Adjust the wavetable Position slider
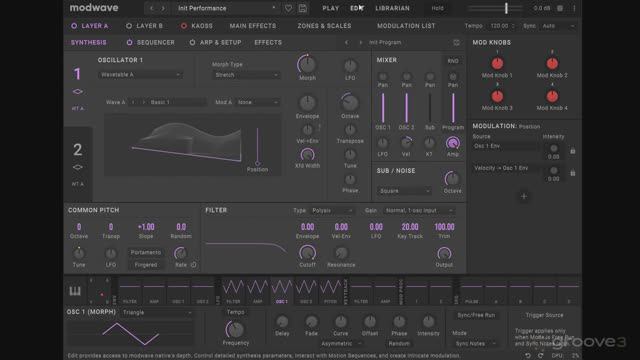This screenshot has height=360, width=640. tap(257, 146)
